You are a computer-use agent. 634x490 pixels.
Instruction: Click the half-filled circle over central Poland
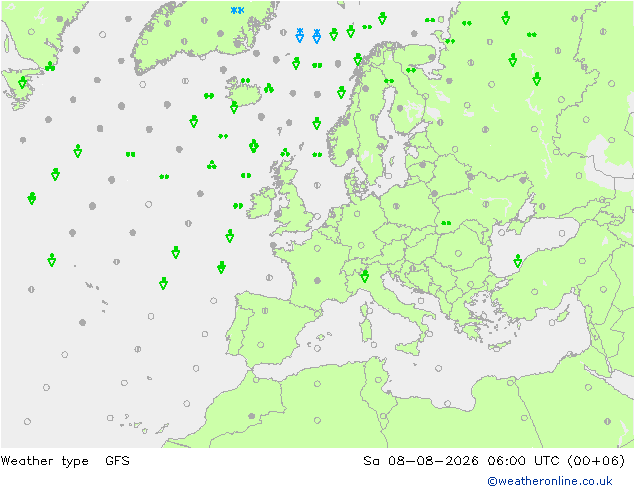[396, 206]
